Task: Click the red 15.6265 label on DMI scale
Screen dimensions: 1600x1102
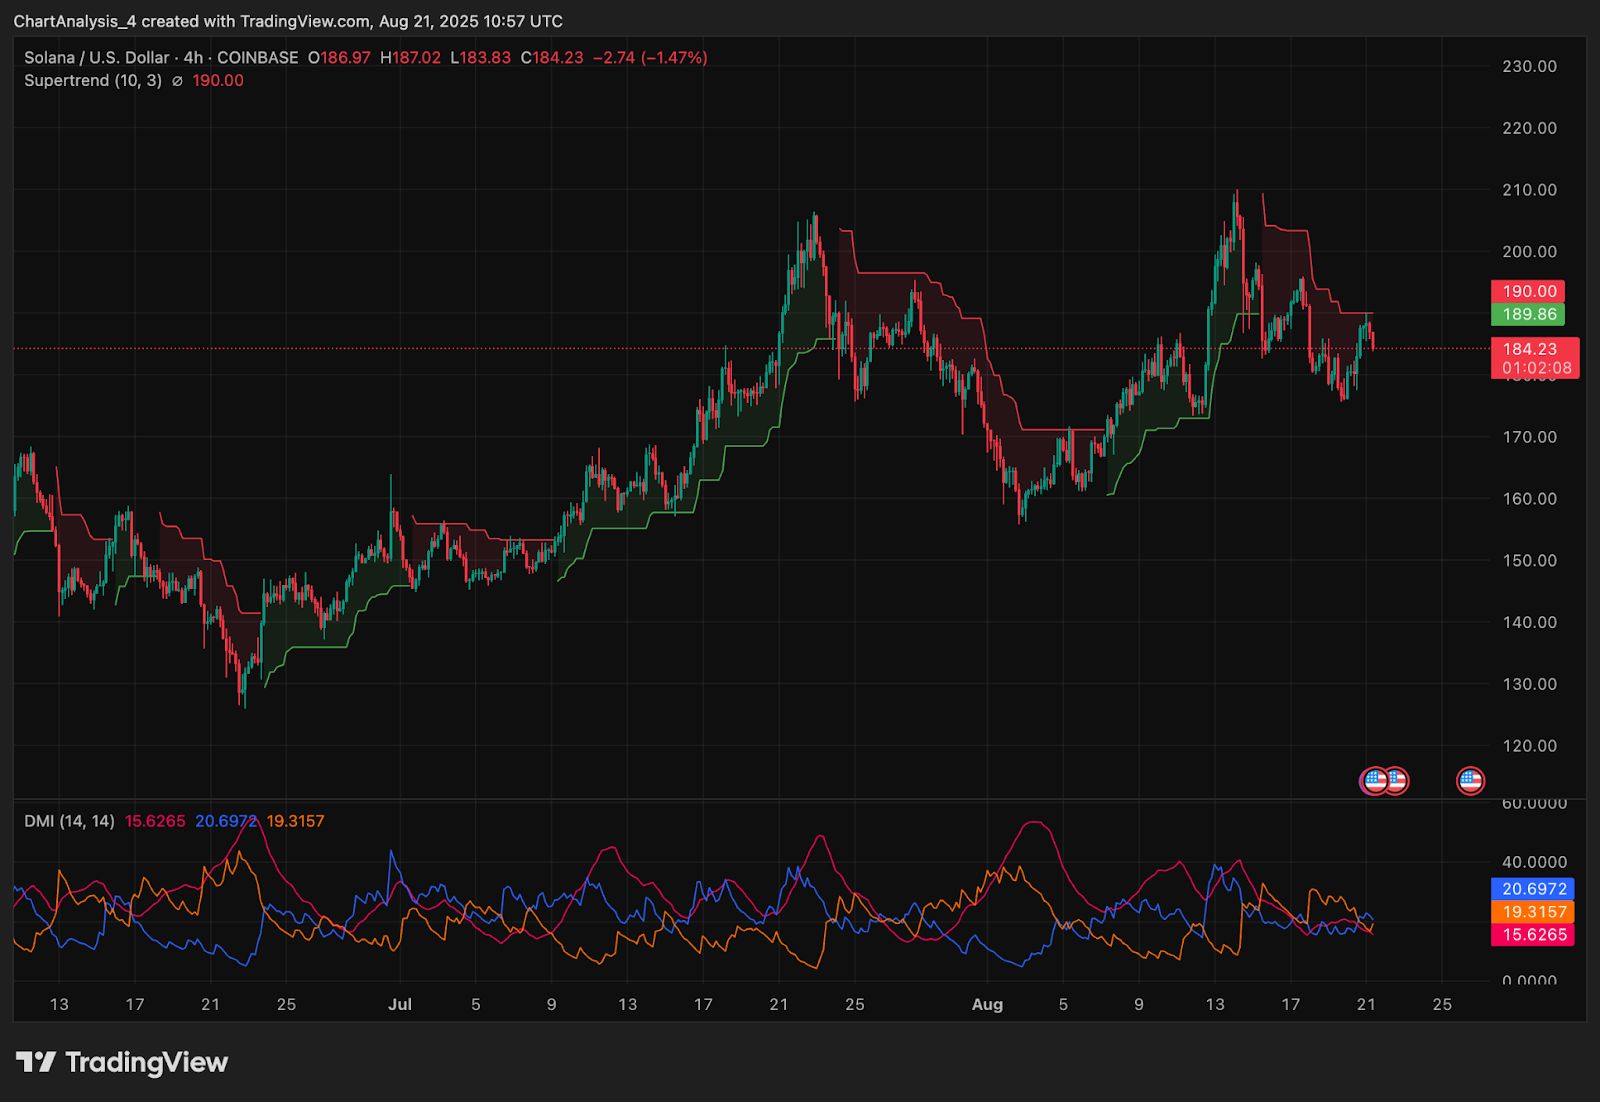Action: point(1533,935)
